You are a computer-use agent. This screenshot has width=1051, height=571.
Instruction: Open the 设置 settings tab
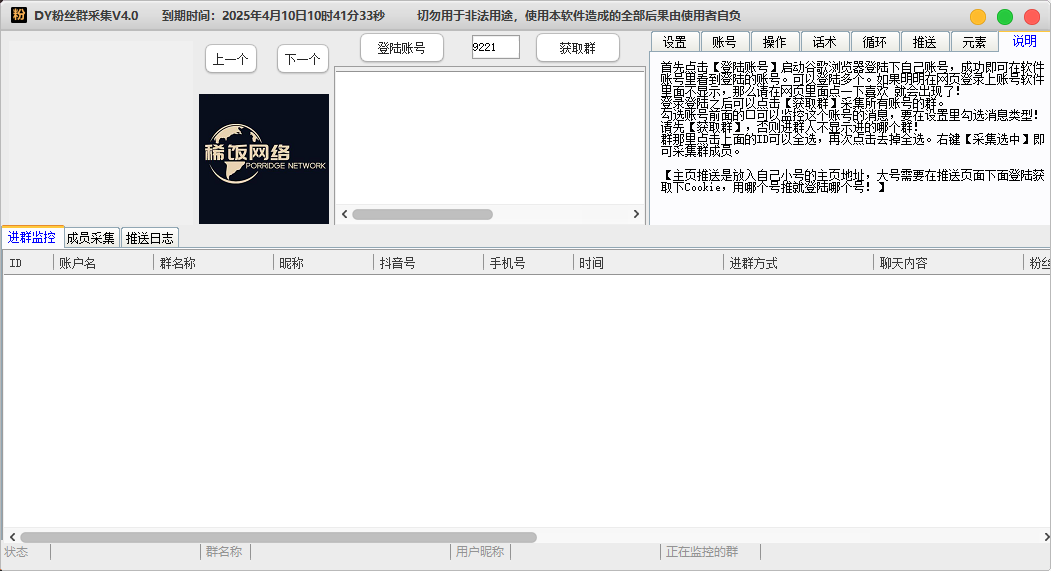(x=674, y=42)
